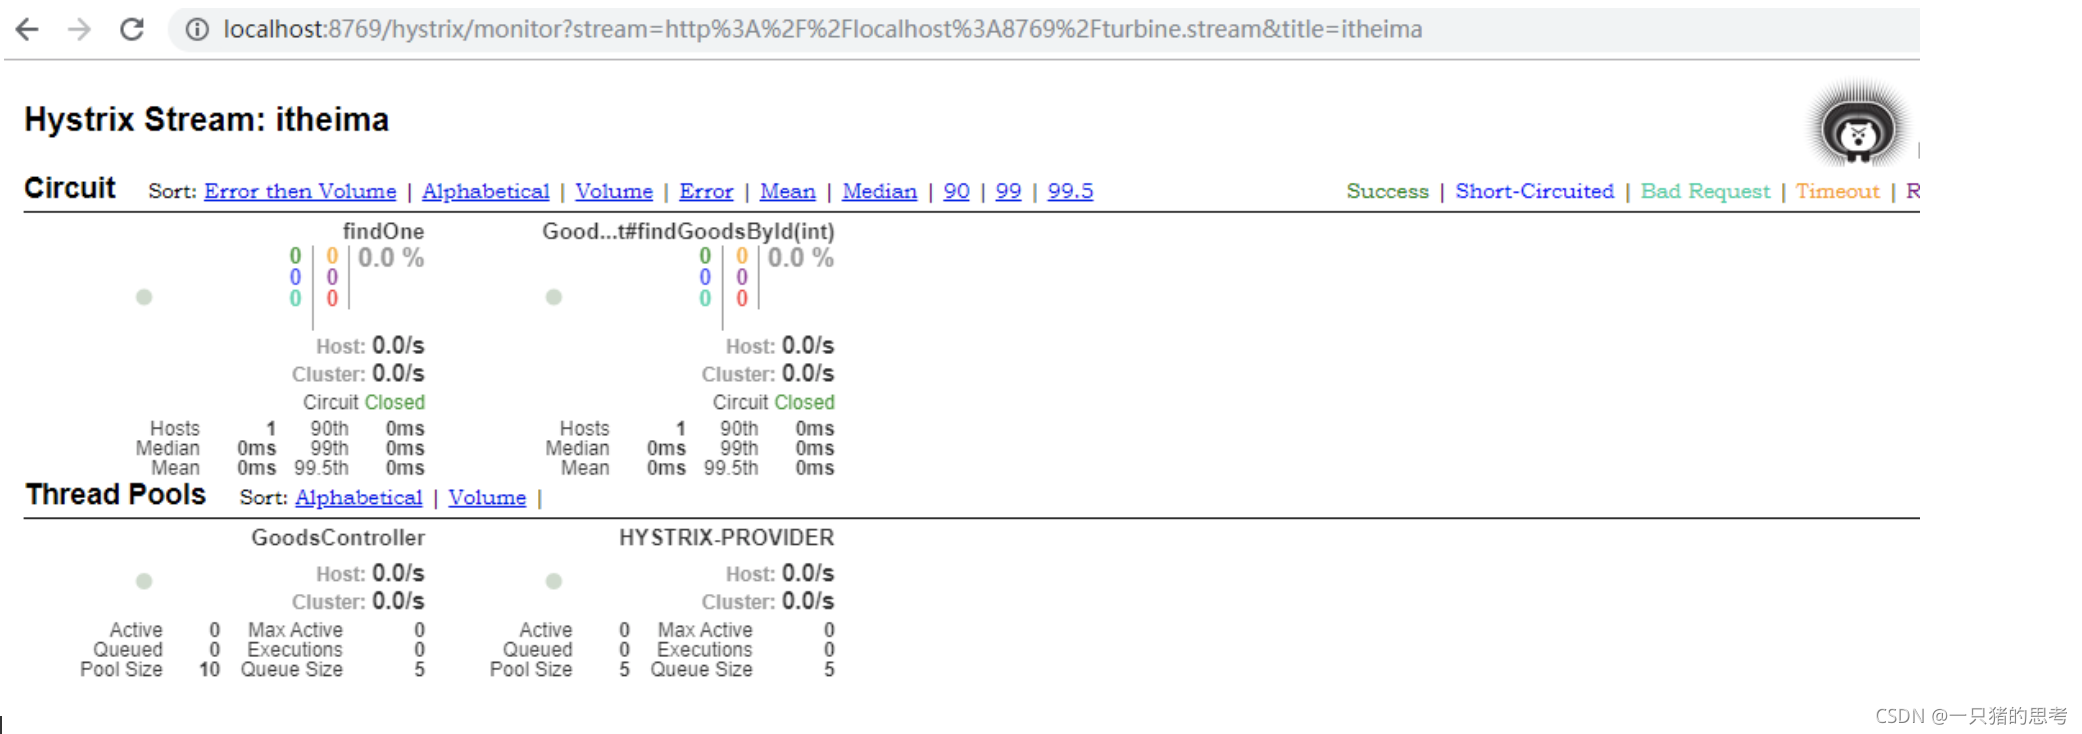Click GoodsController Host rate 0.0/s
This screenshot has height=734, width=2082.
[x=398, y=574]
